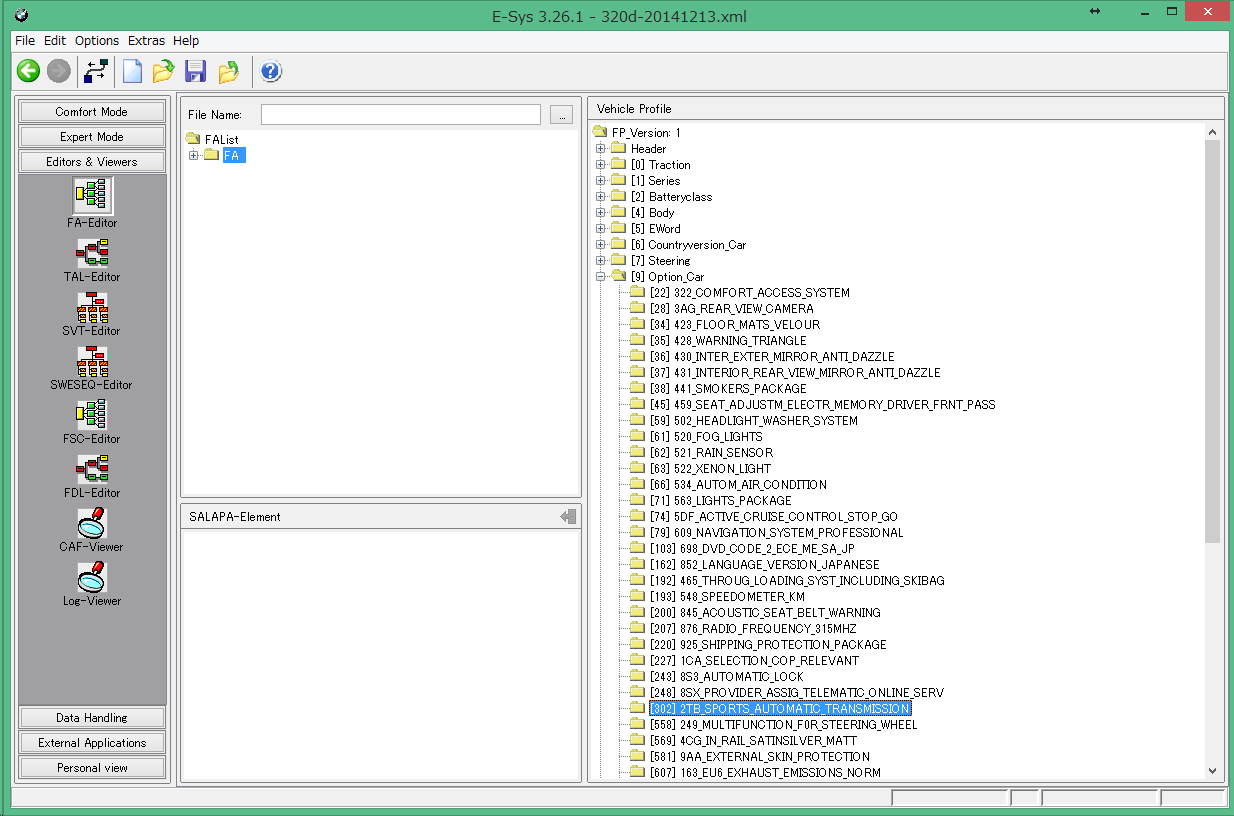Open the Help menu

click(186, 41)
